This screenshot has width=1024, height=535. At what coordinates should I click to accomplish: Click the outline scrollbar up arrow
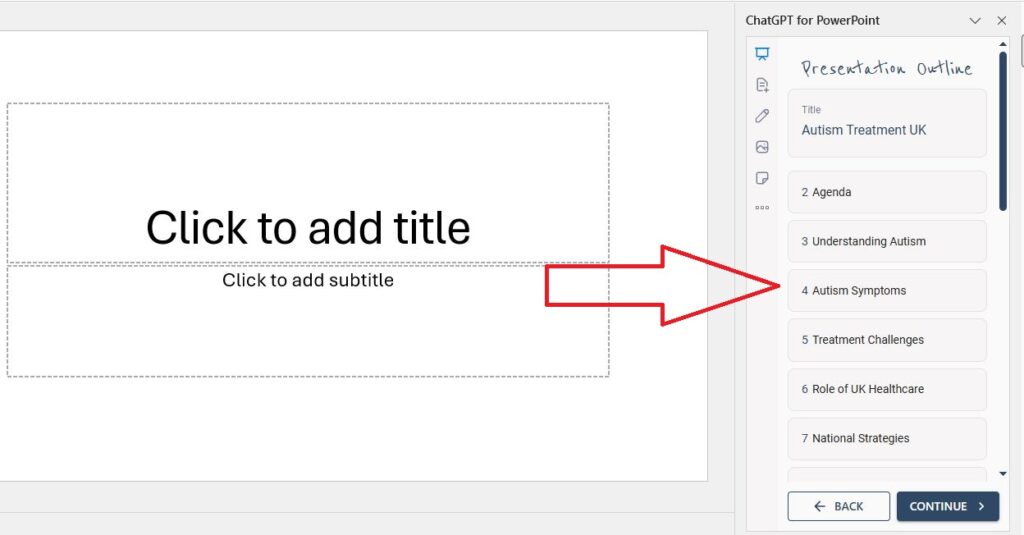click(1003, 44)
